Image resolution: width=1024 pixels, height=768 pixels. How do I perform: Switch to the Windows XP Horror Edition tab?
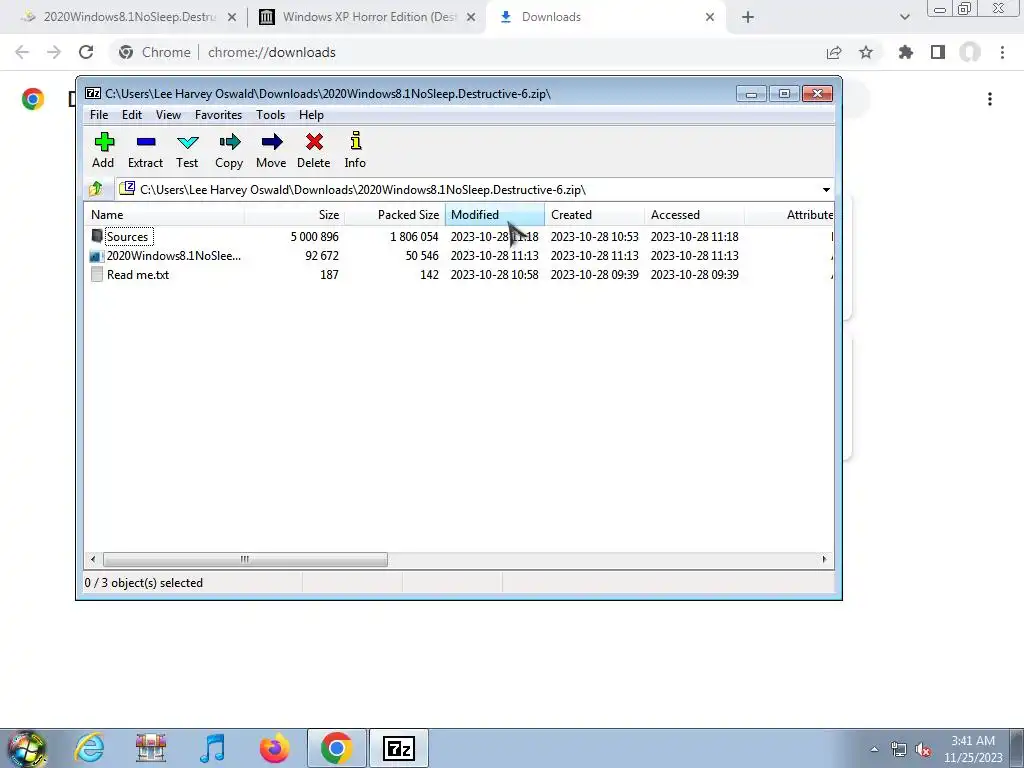coord(369,17)
